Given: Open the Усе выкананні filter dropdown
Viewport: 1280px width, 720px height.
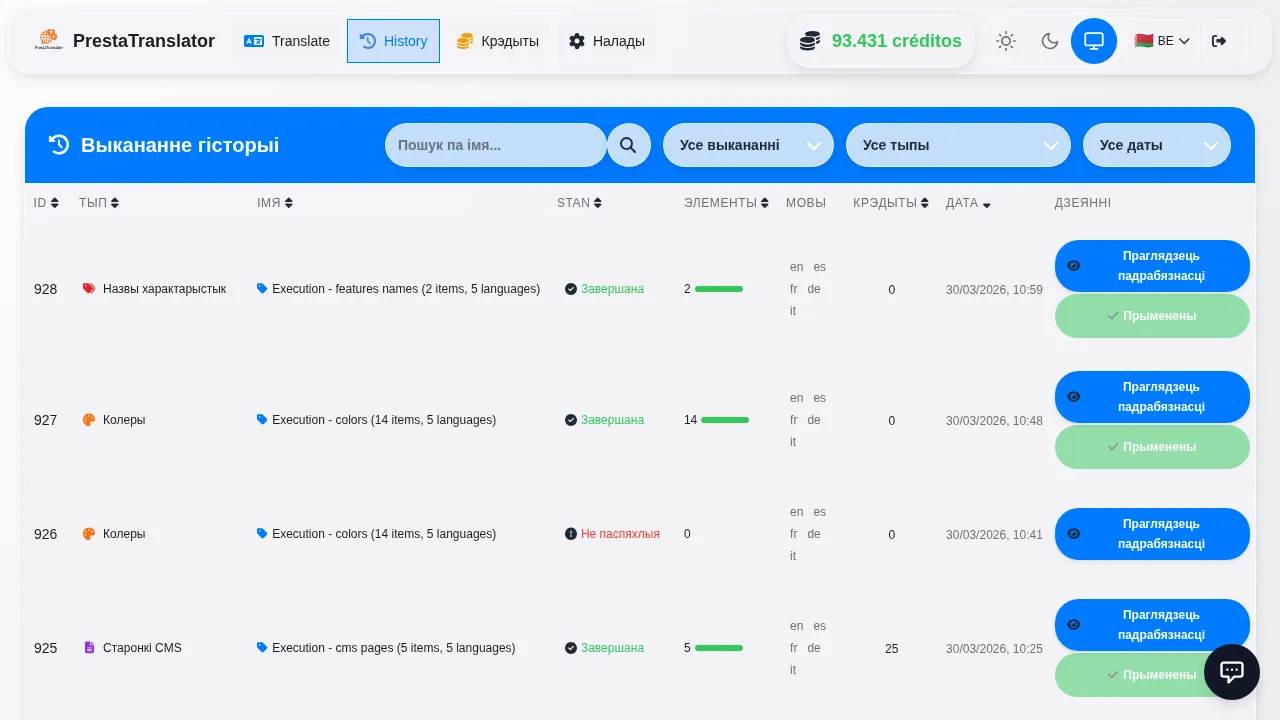Looking at the screenshot, I should click(748, 145).
